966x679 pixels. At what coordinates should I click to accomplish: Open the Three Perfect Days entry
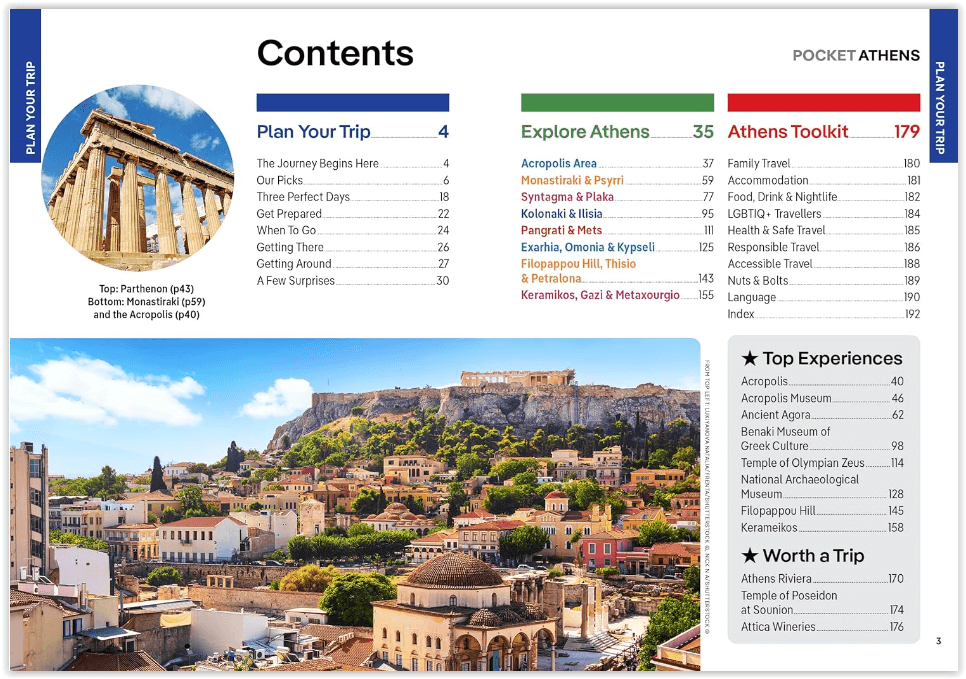tap(303, 197)
